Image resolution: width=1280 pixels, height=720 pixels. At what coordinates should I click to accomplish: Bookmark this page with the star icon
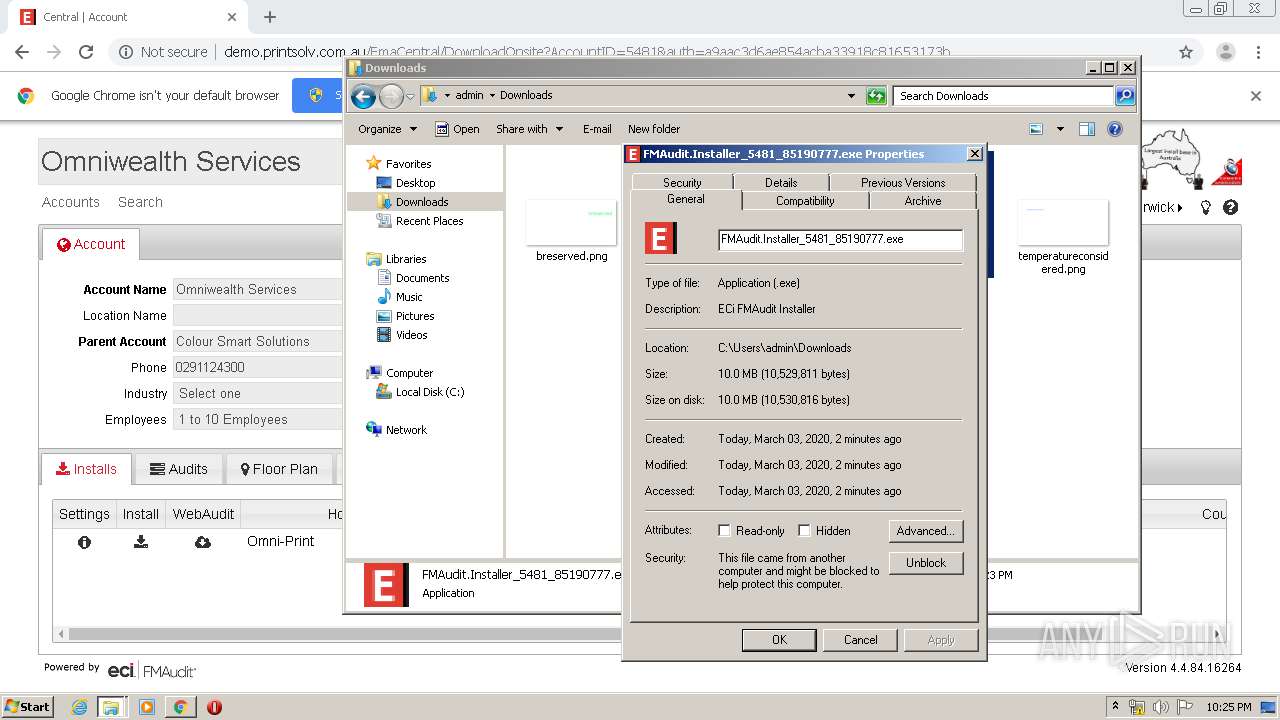click(1186, 52)
